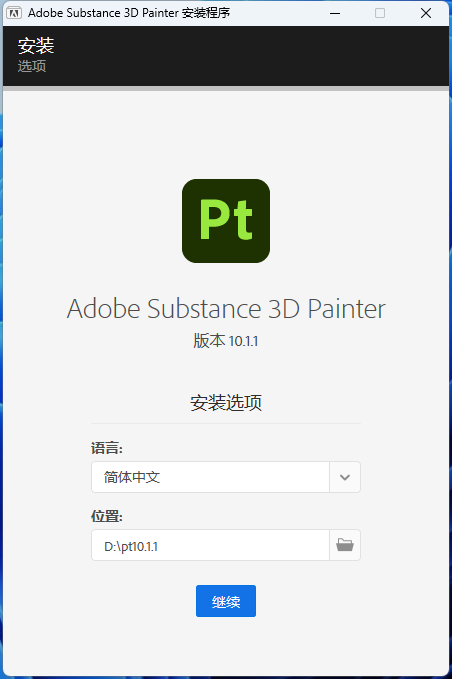This screenshot has width=452, height=679.
Task: Click the gray progress strip below header
Action: (x=226, y=88)
